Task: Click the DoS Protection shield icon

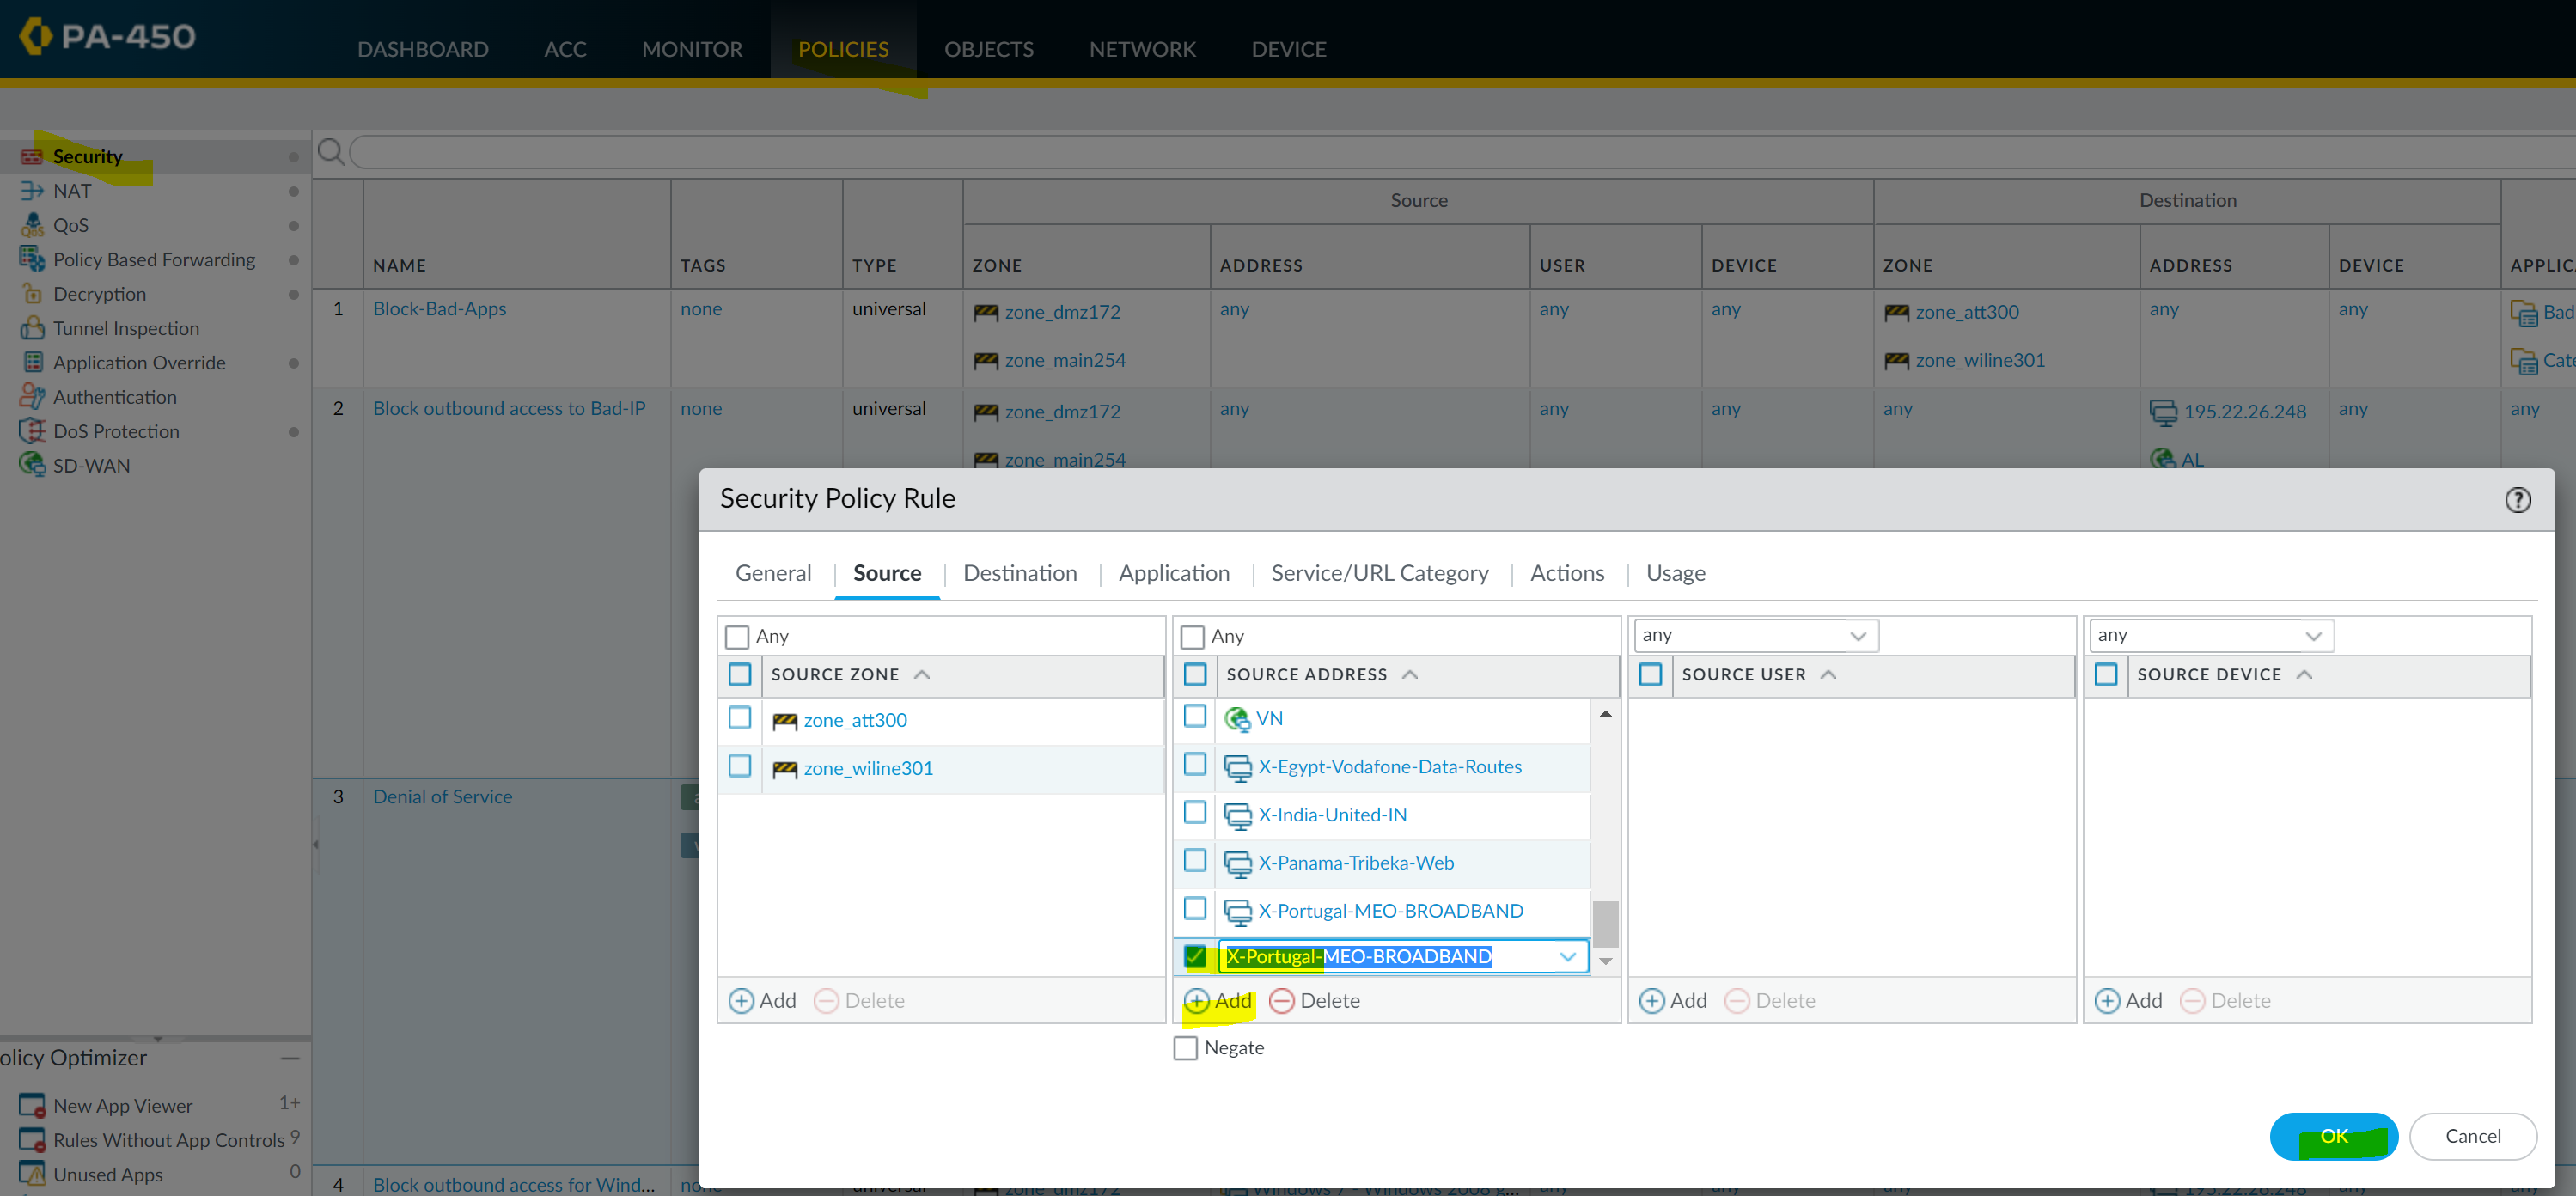Action: click(32, 431)
